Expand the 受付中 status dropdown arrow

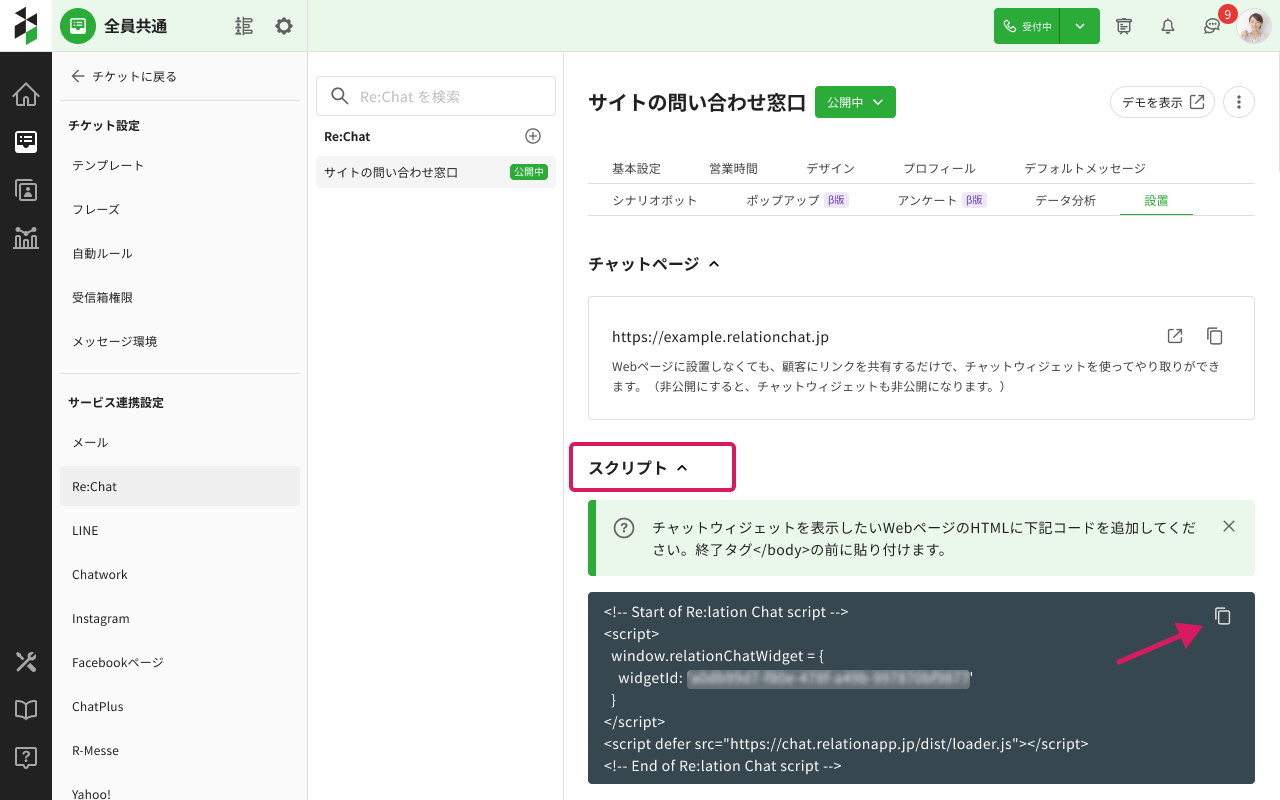tap(1080, 26)
